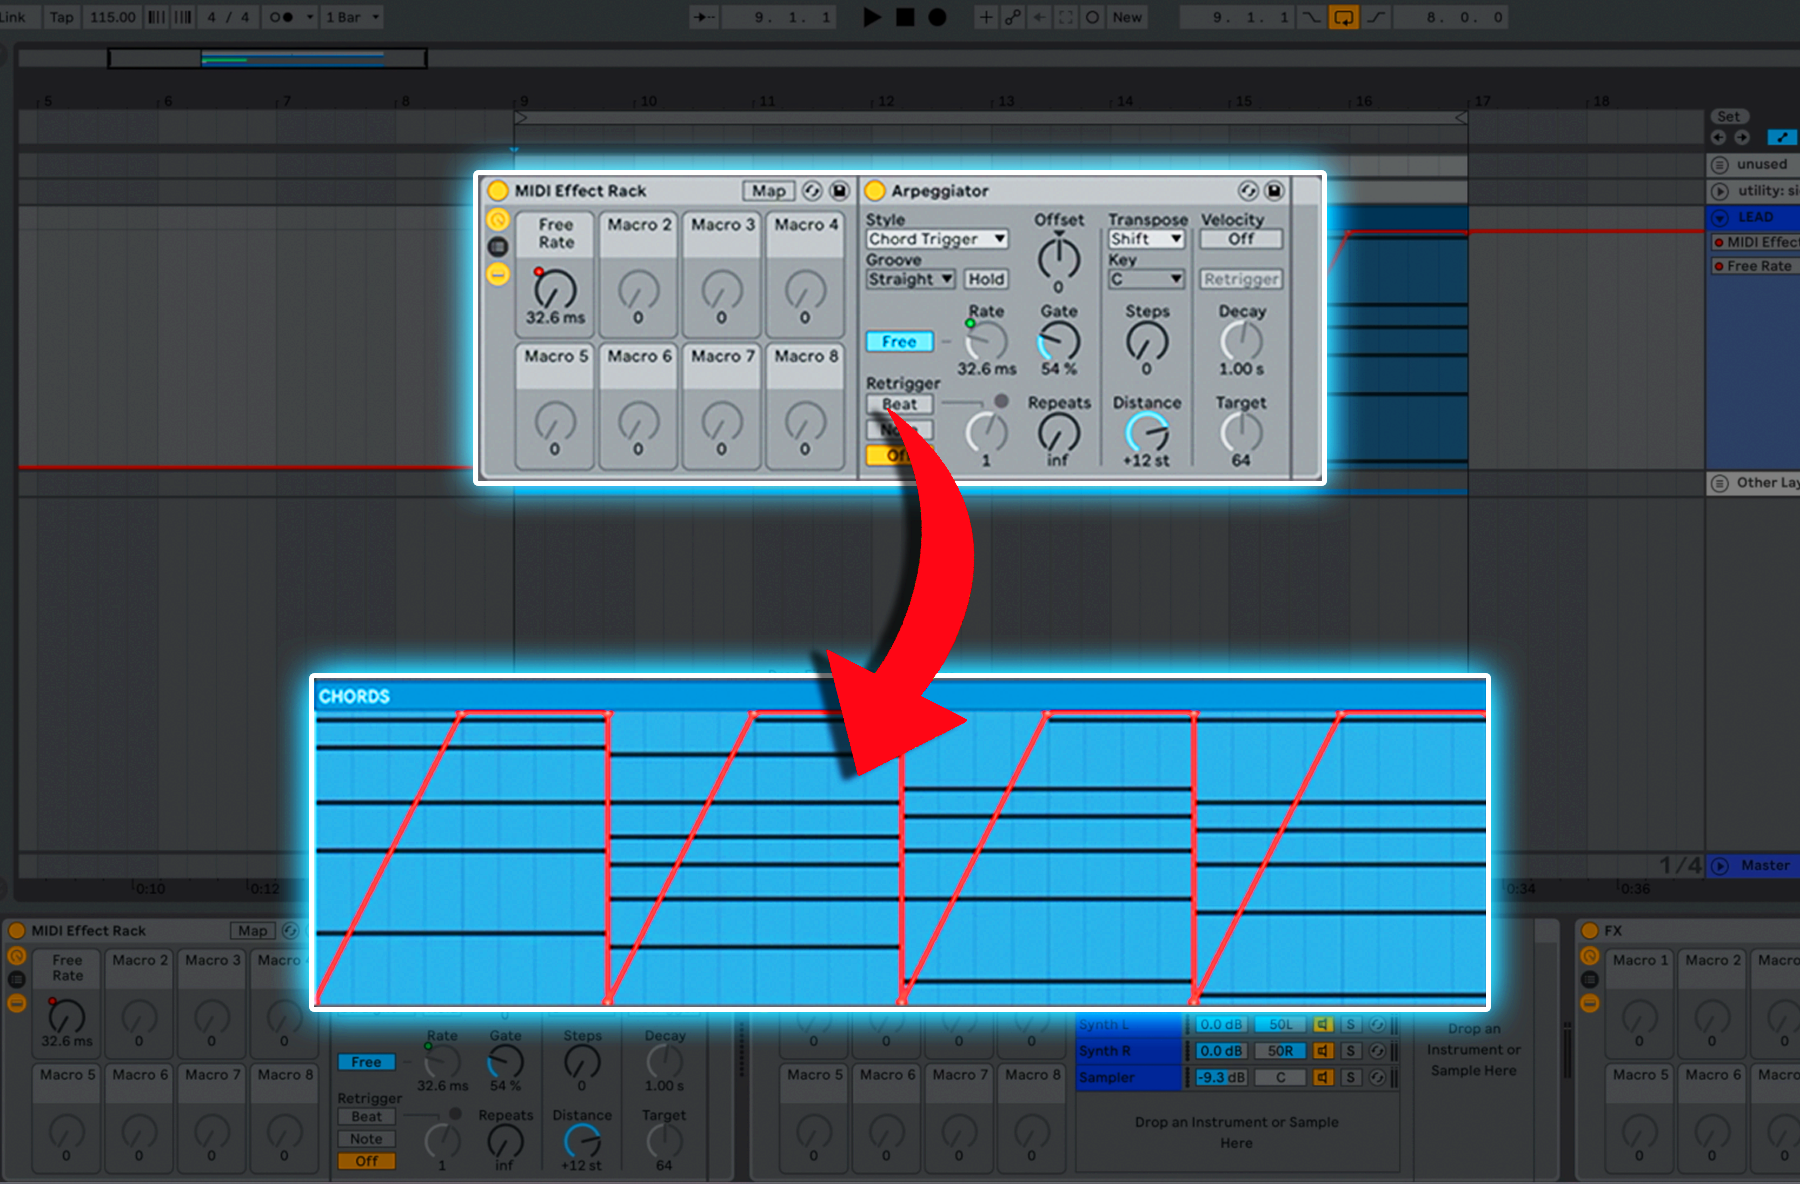Click the Sampler chain speaker activator icon

(x=1323, y=1077)
